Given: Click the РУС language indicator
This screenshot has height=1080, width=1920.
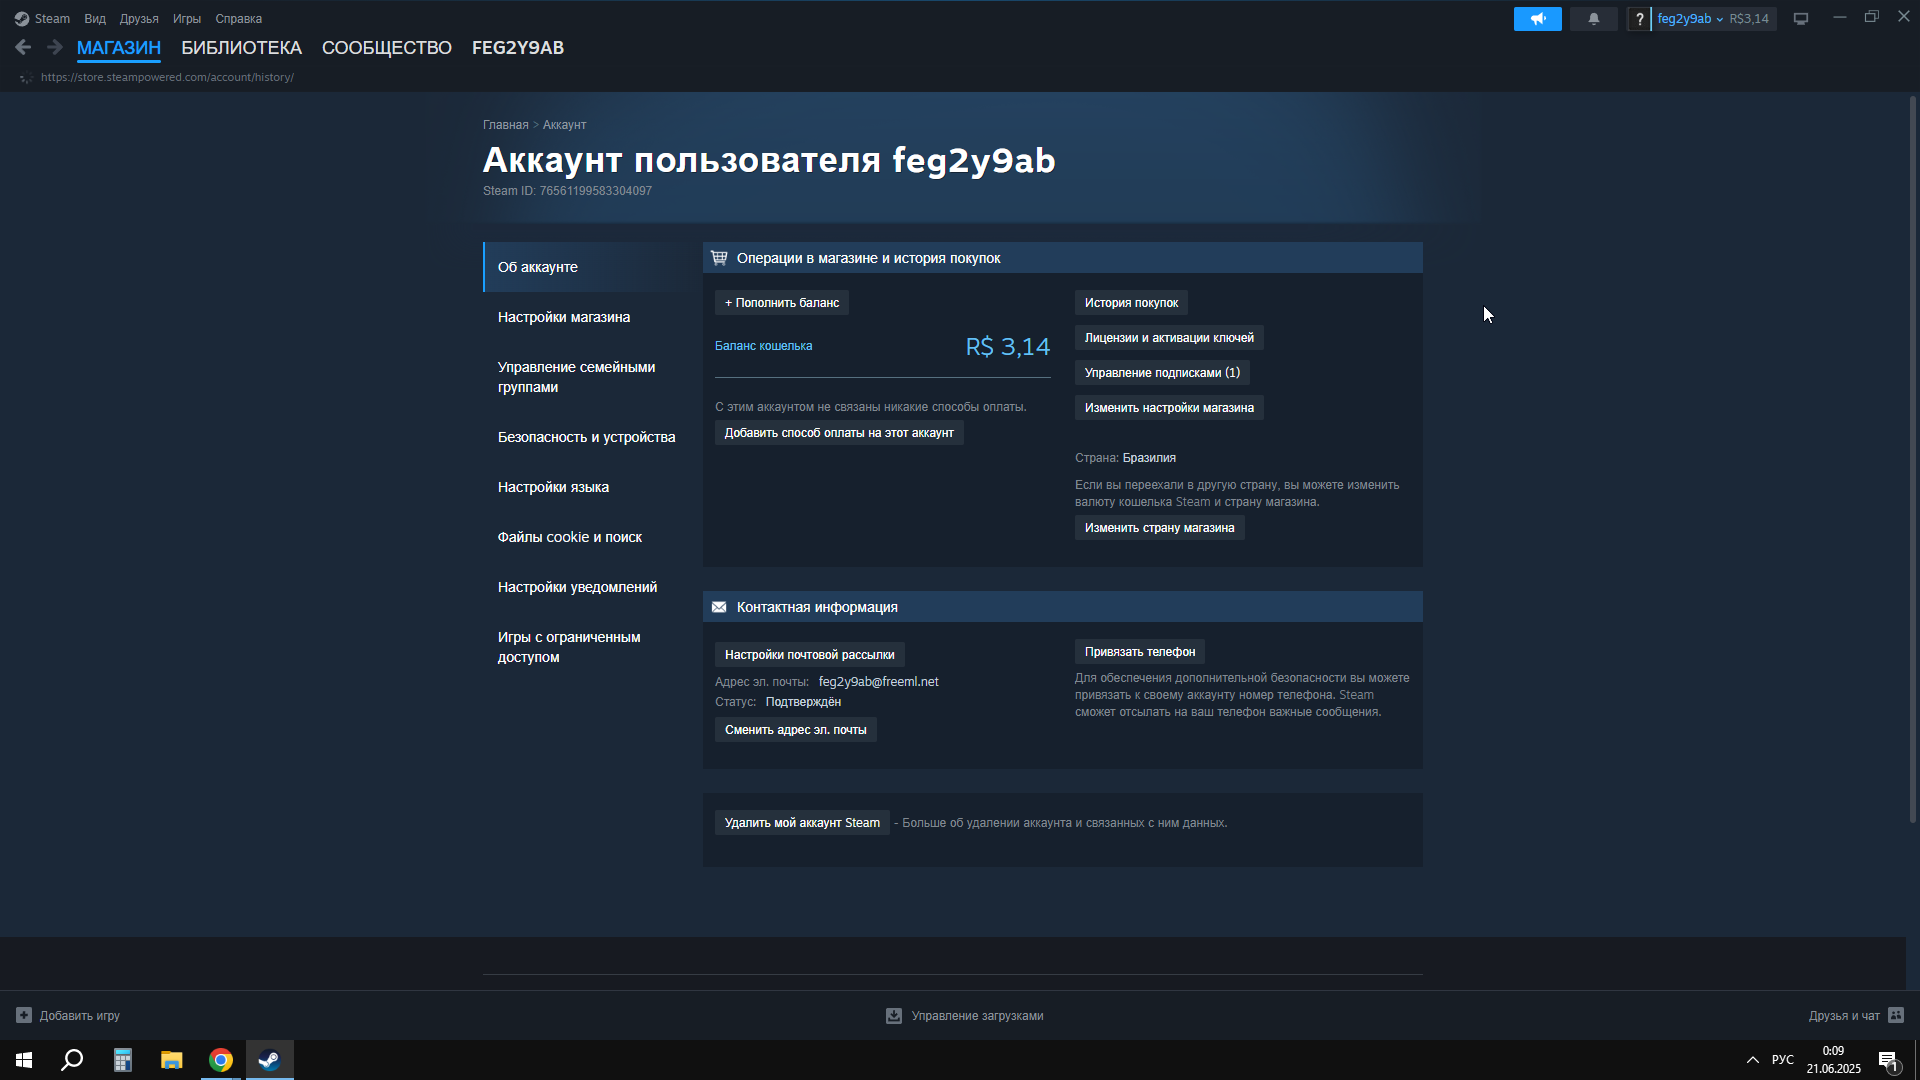Looking at the screenshot, I should 1782,1060.
